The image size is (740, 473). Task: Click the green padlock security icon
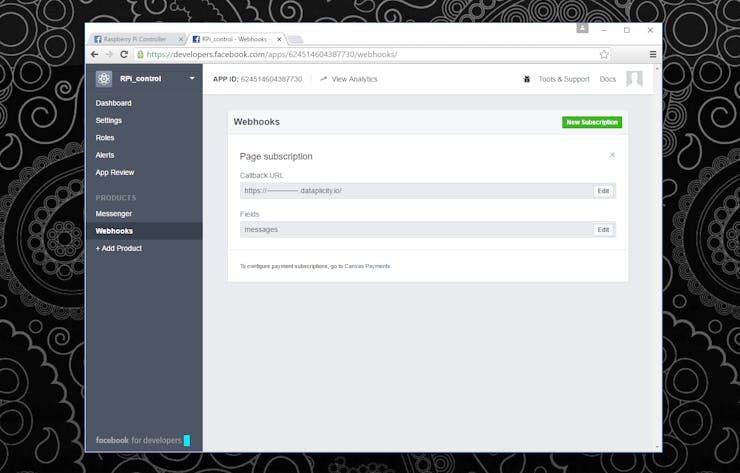tap(140, 54)
